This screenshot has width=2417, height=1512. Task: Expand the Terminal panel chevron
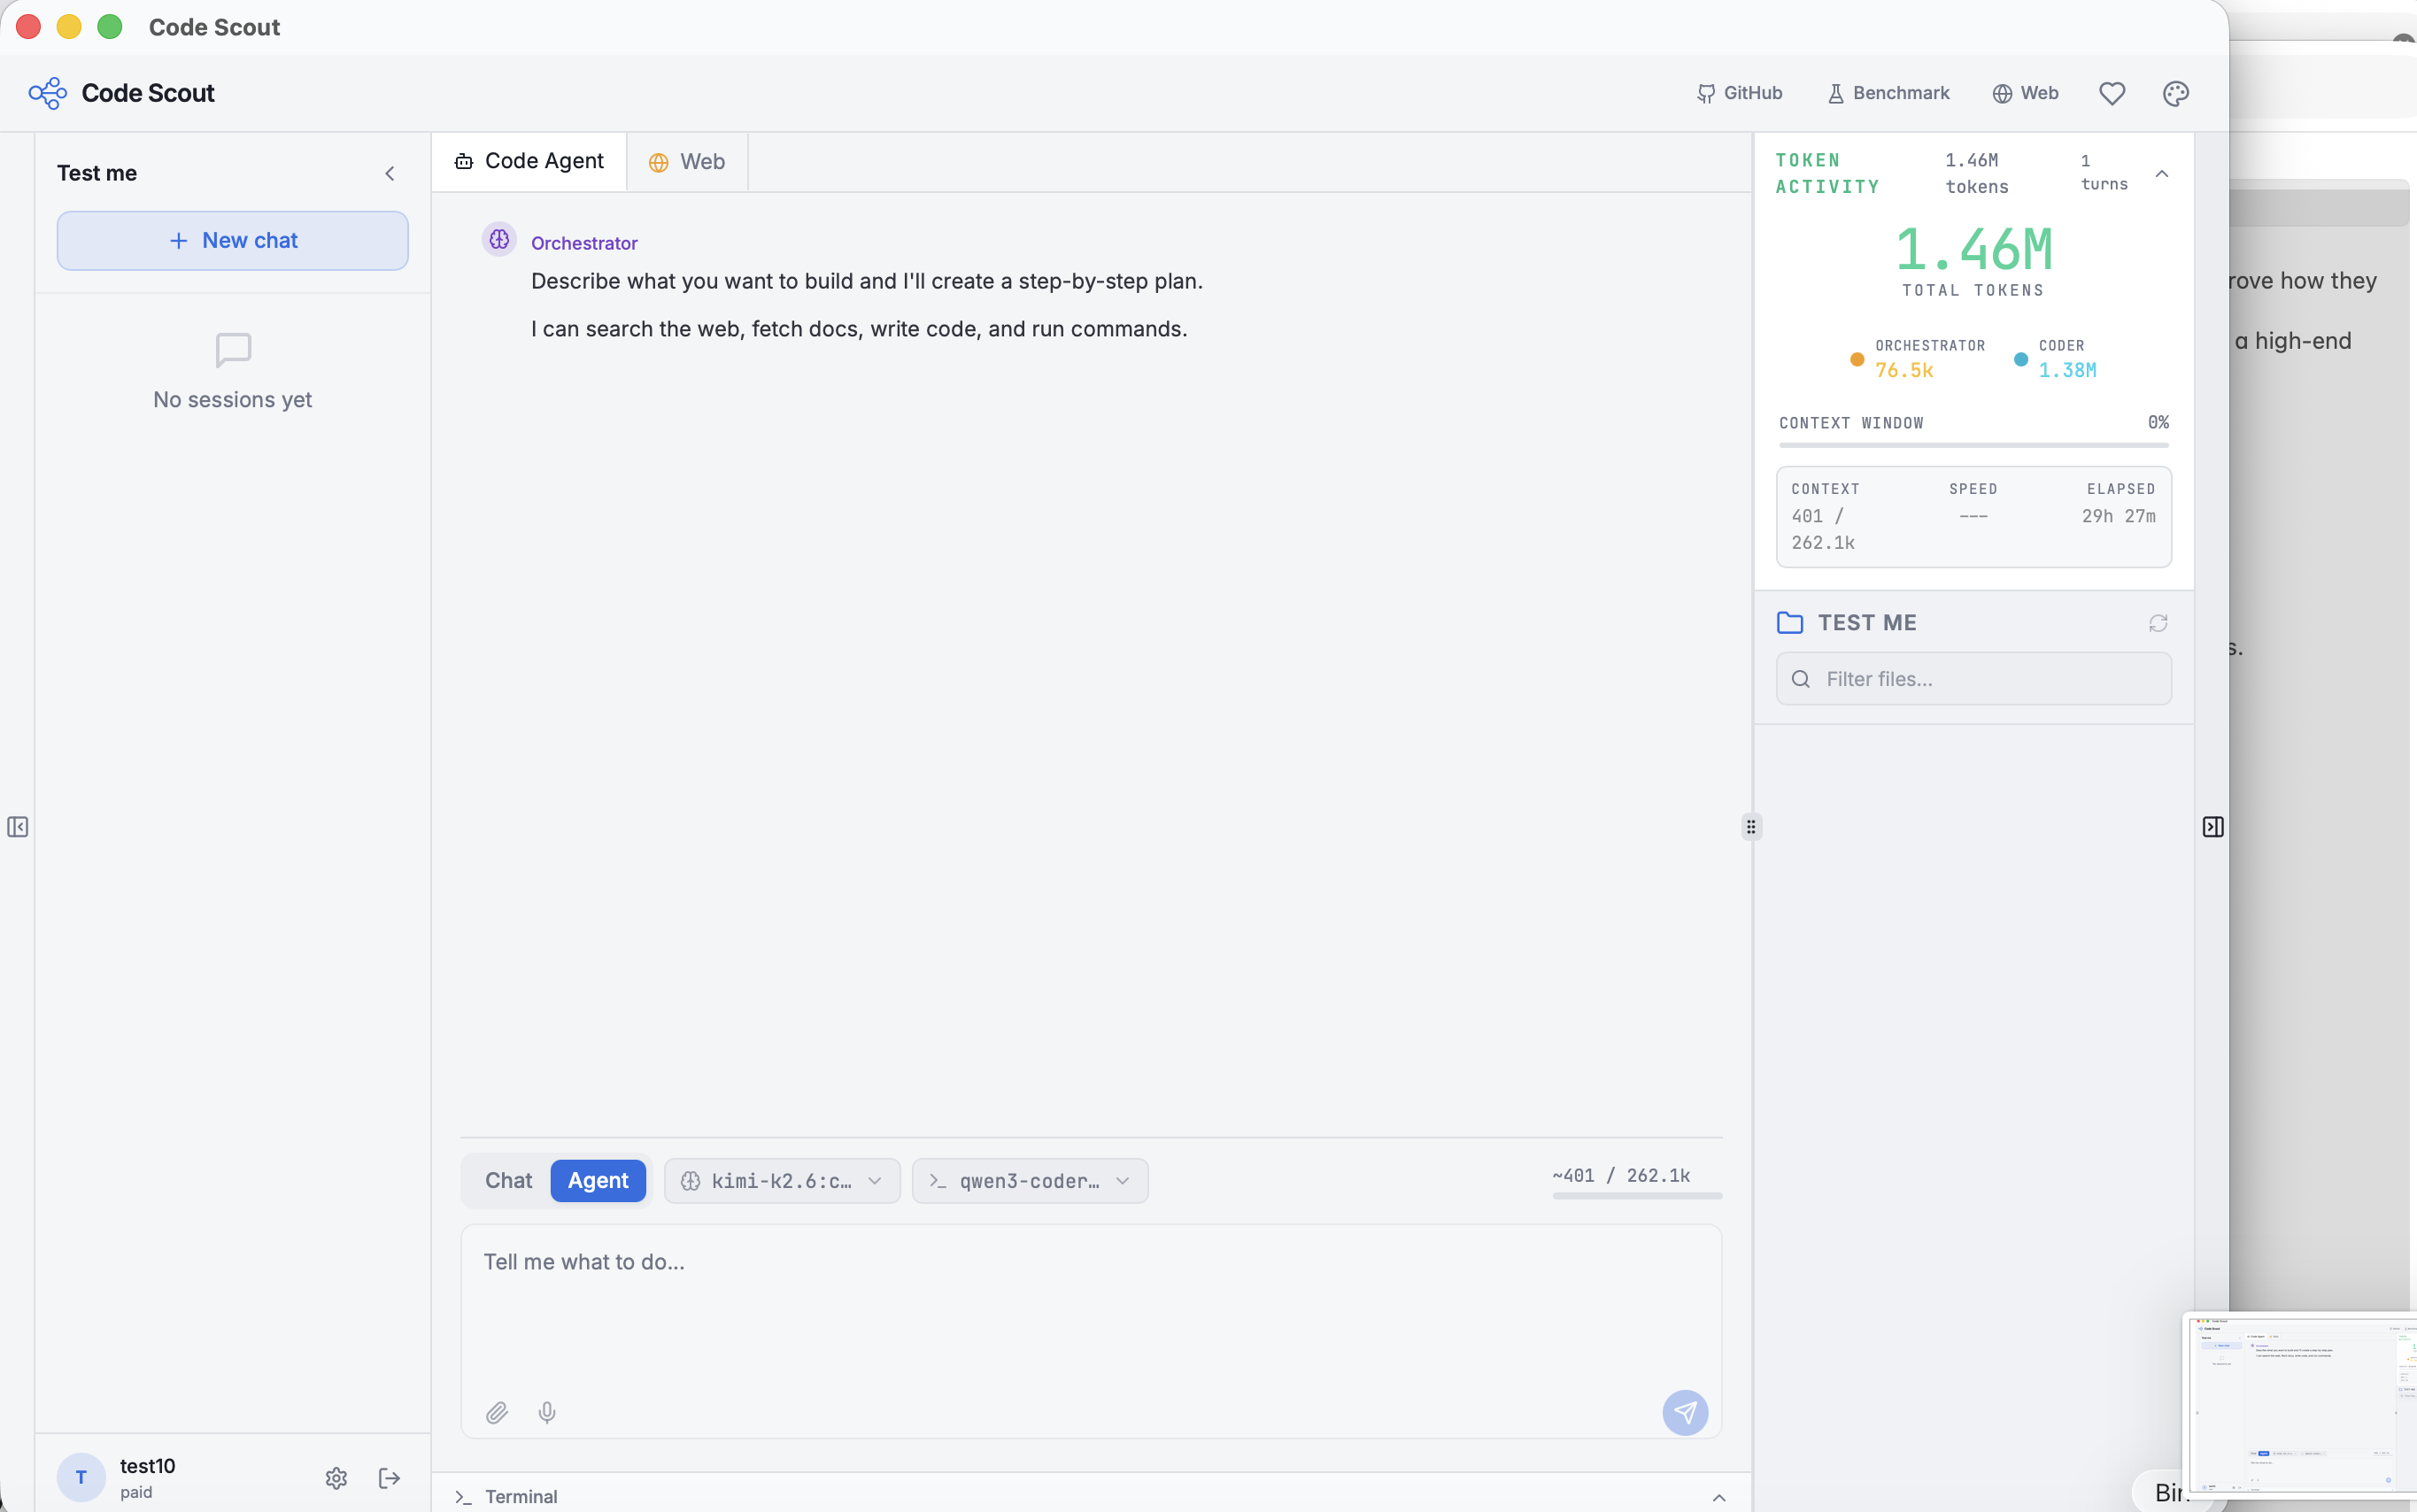coord(1719,1497)
